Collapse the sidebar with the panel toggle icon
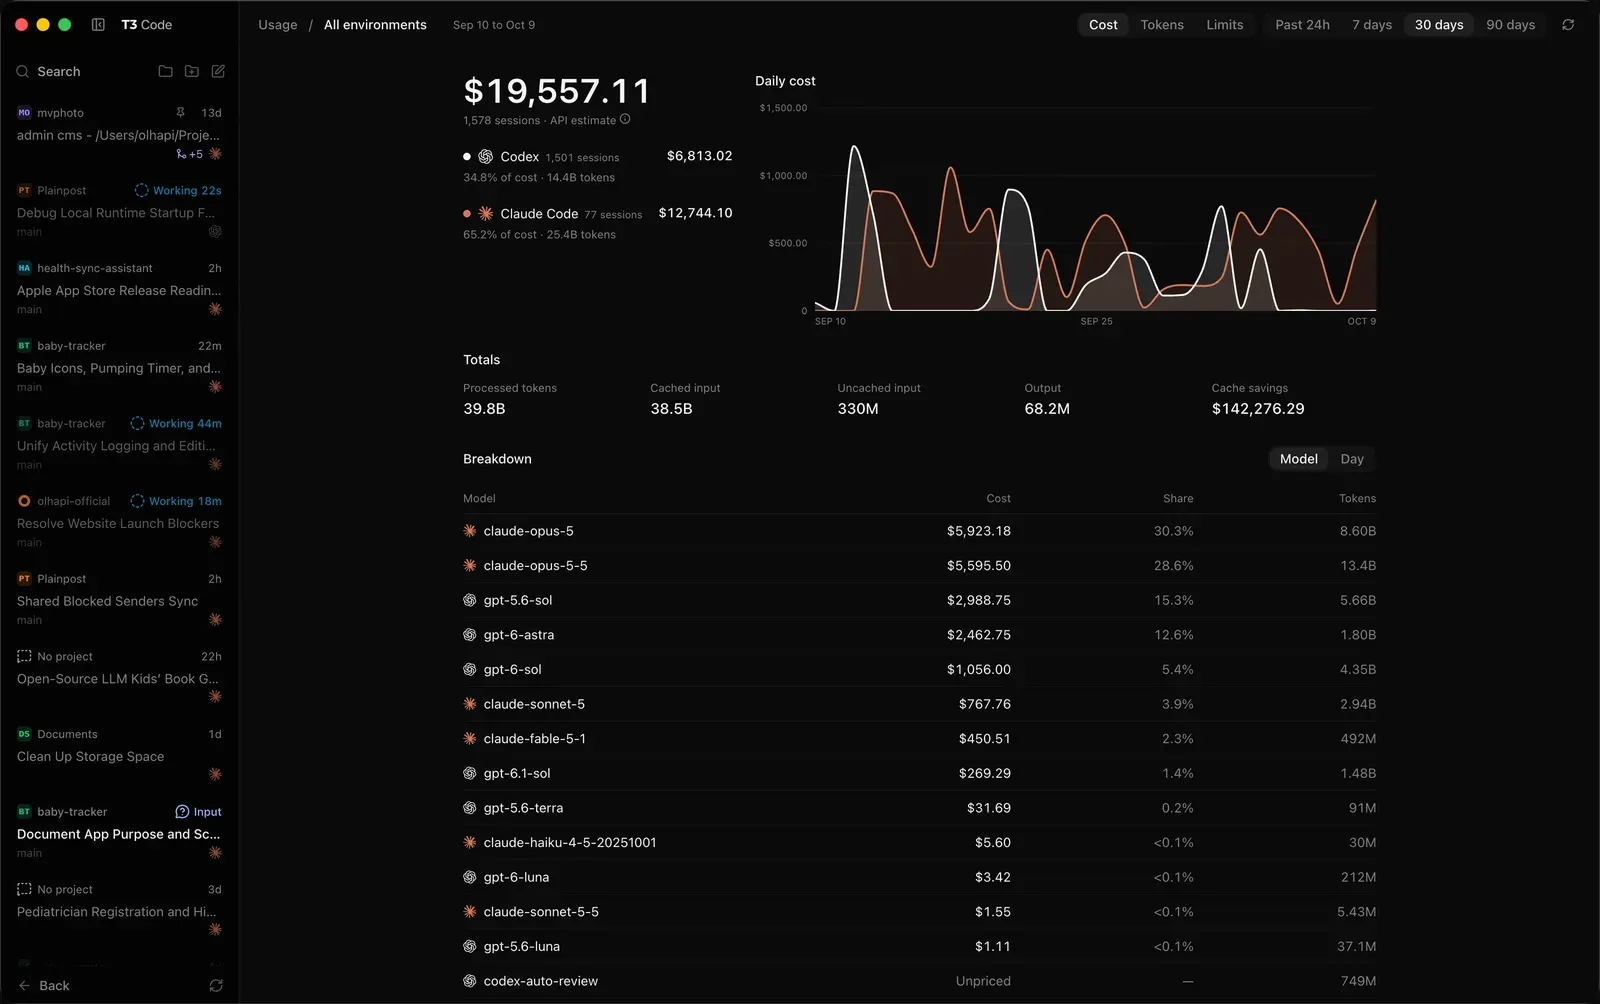This screenshot has width=1600, height=1004. pos(98,25)
